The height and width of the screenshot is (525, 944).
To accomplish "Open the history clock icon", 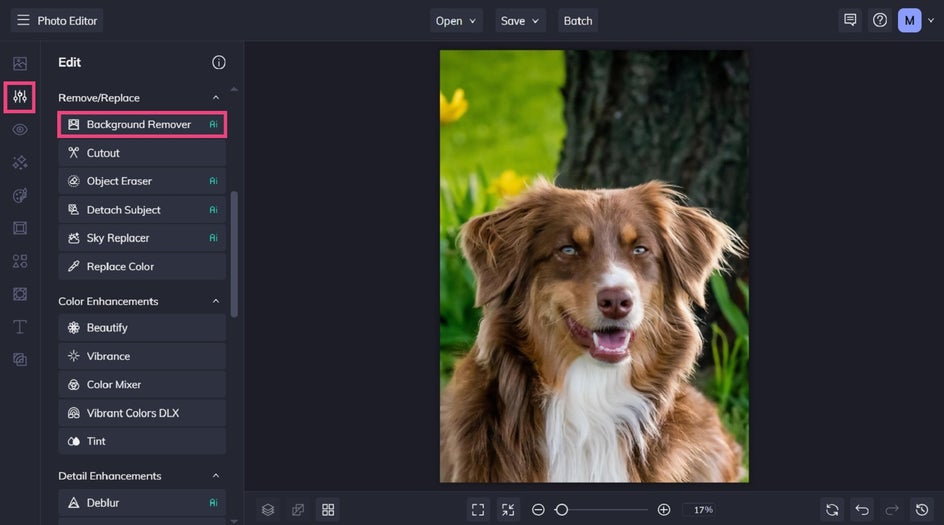I will coord(922,510).
